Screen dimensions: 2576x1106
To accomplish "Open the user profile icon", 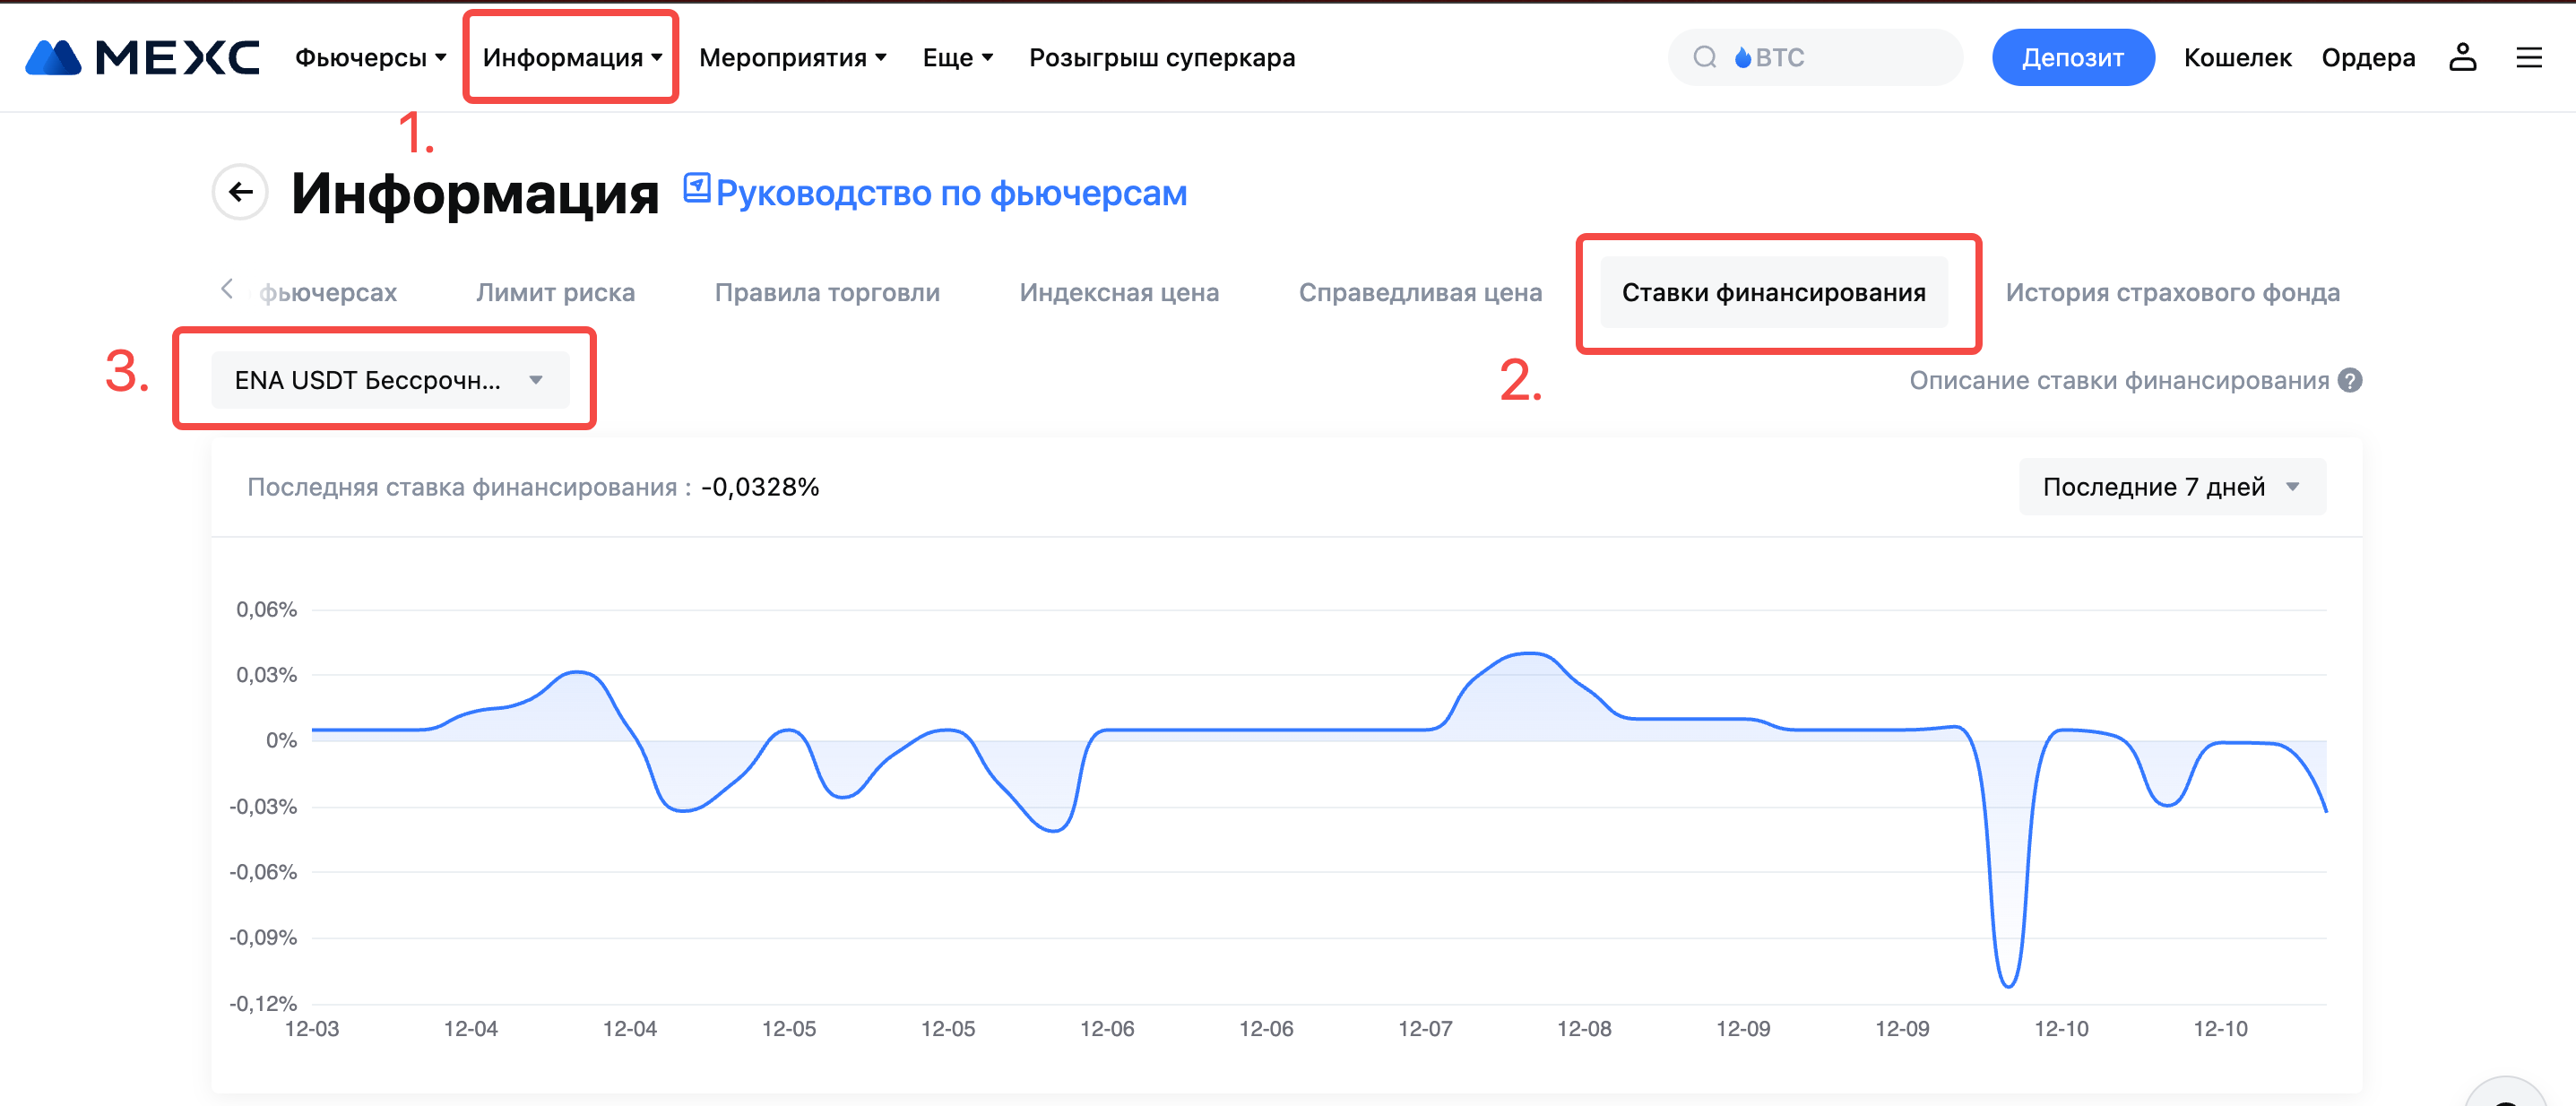I will [2462, 57].
